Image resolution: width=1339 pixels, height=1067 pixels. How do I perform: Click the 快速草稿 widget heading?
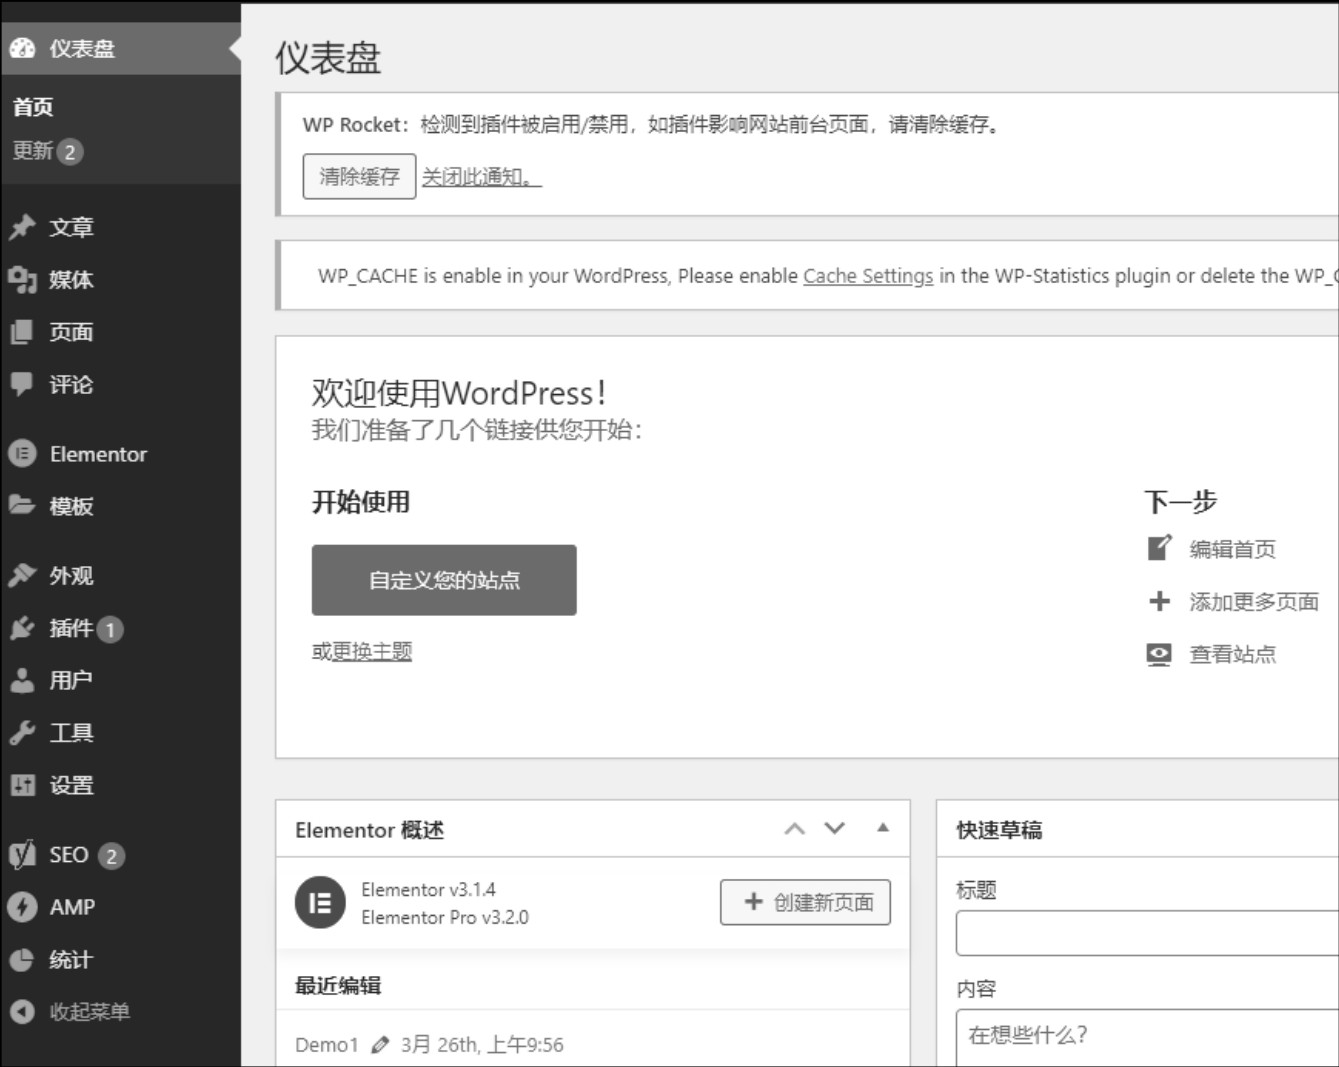tap(999, 830)
